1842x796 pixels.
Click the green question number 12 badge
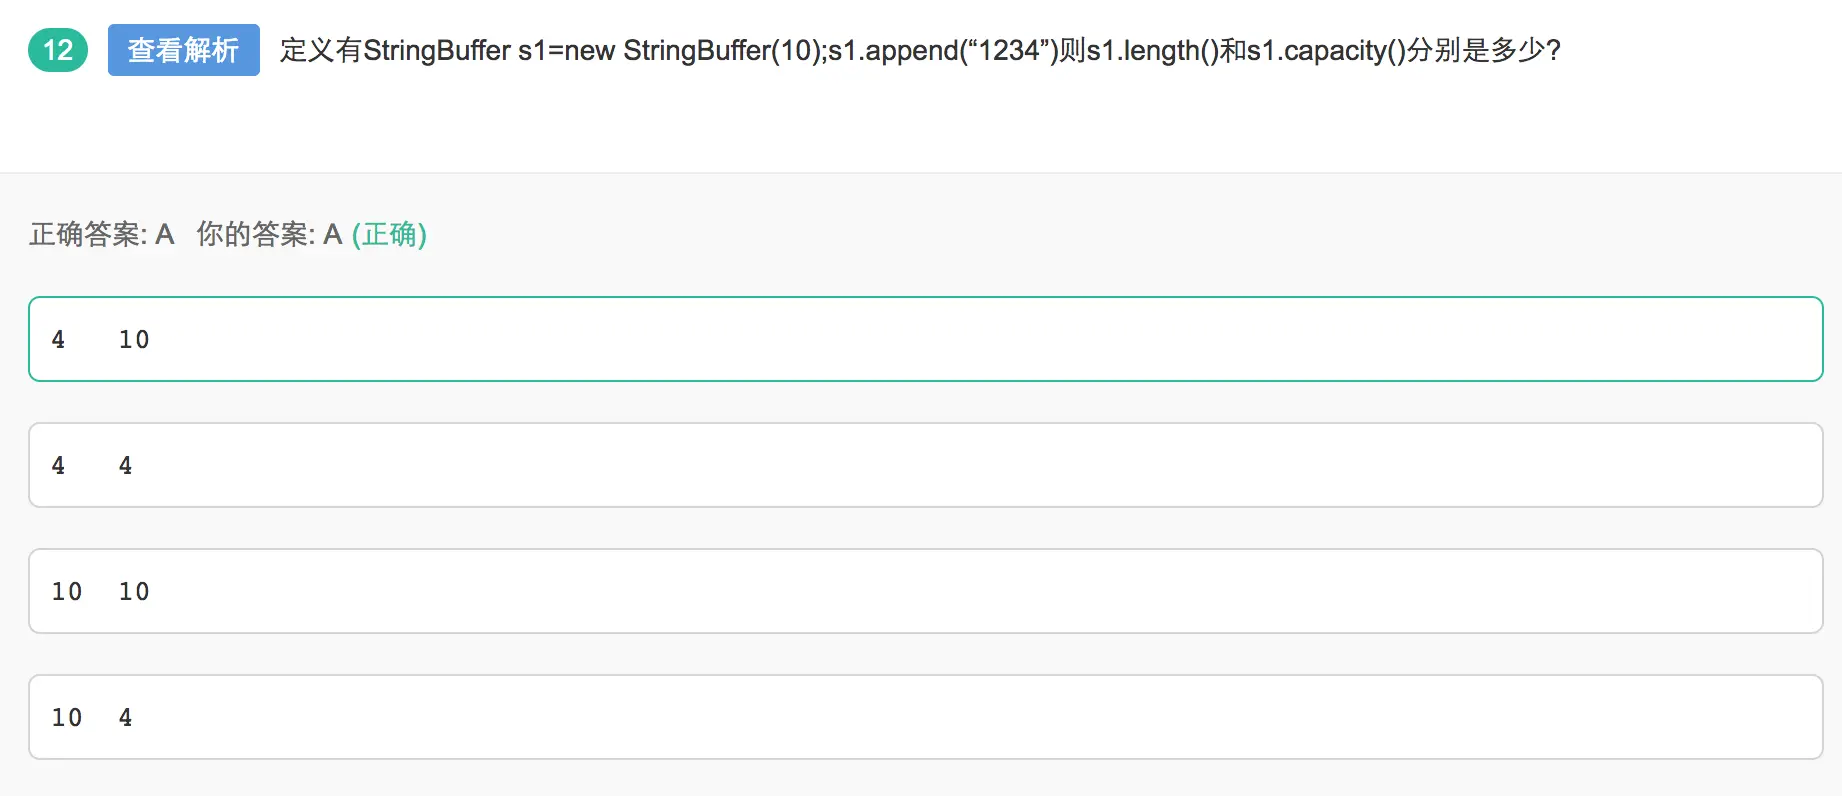coord(58,50)
